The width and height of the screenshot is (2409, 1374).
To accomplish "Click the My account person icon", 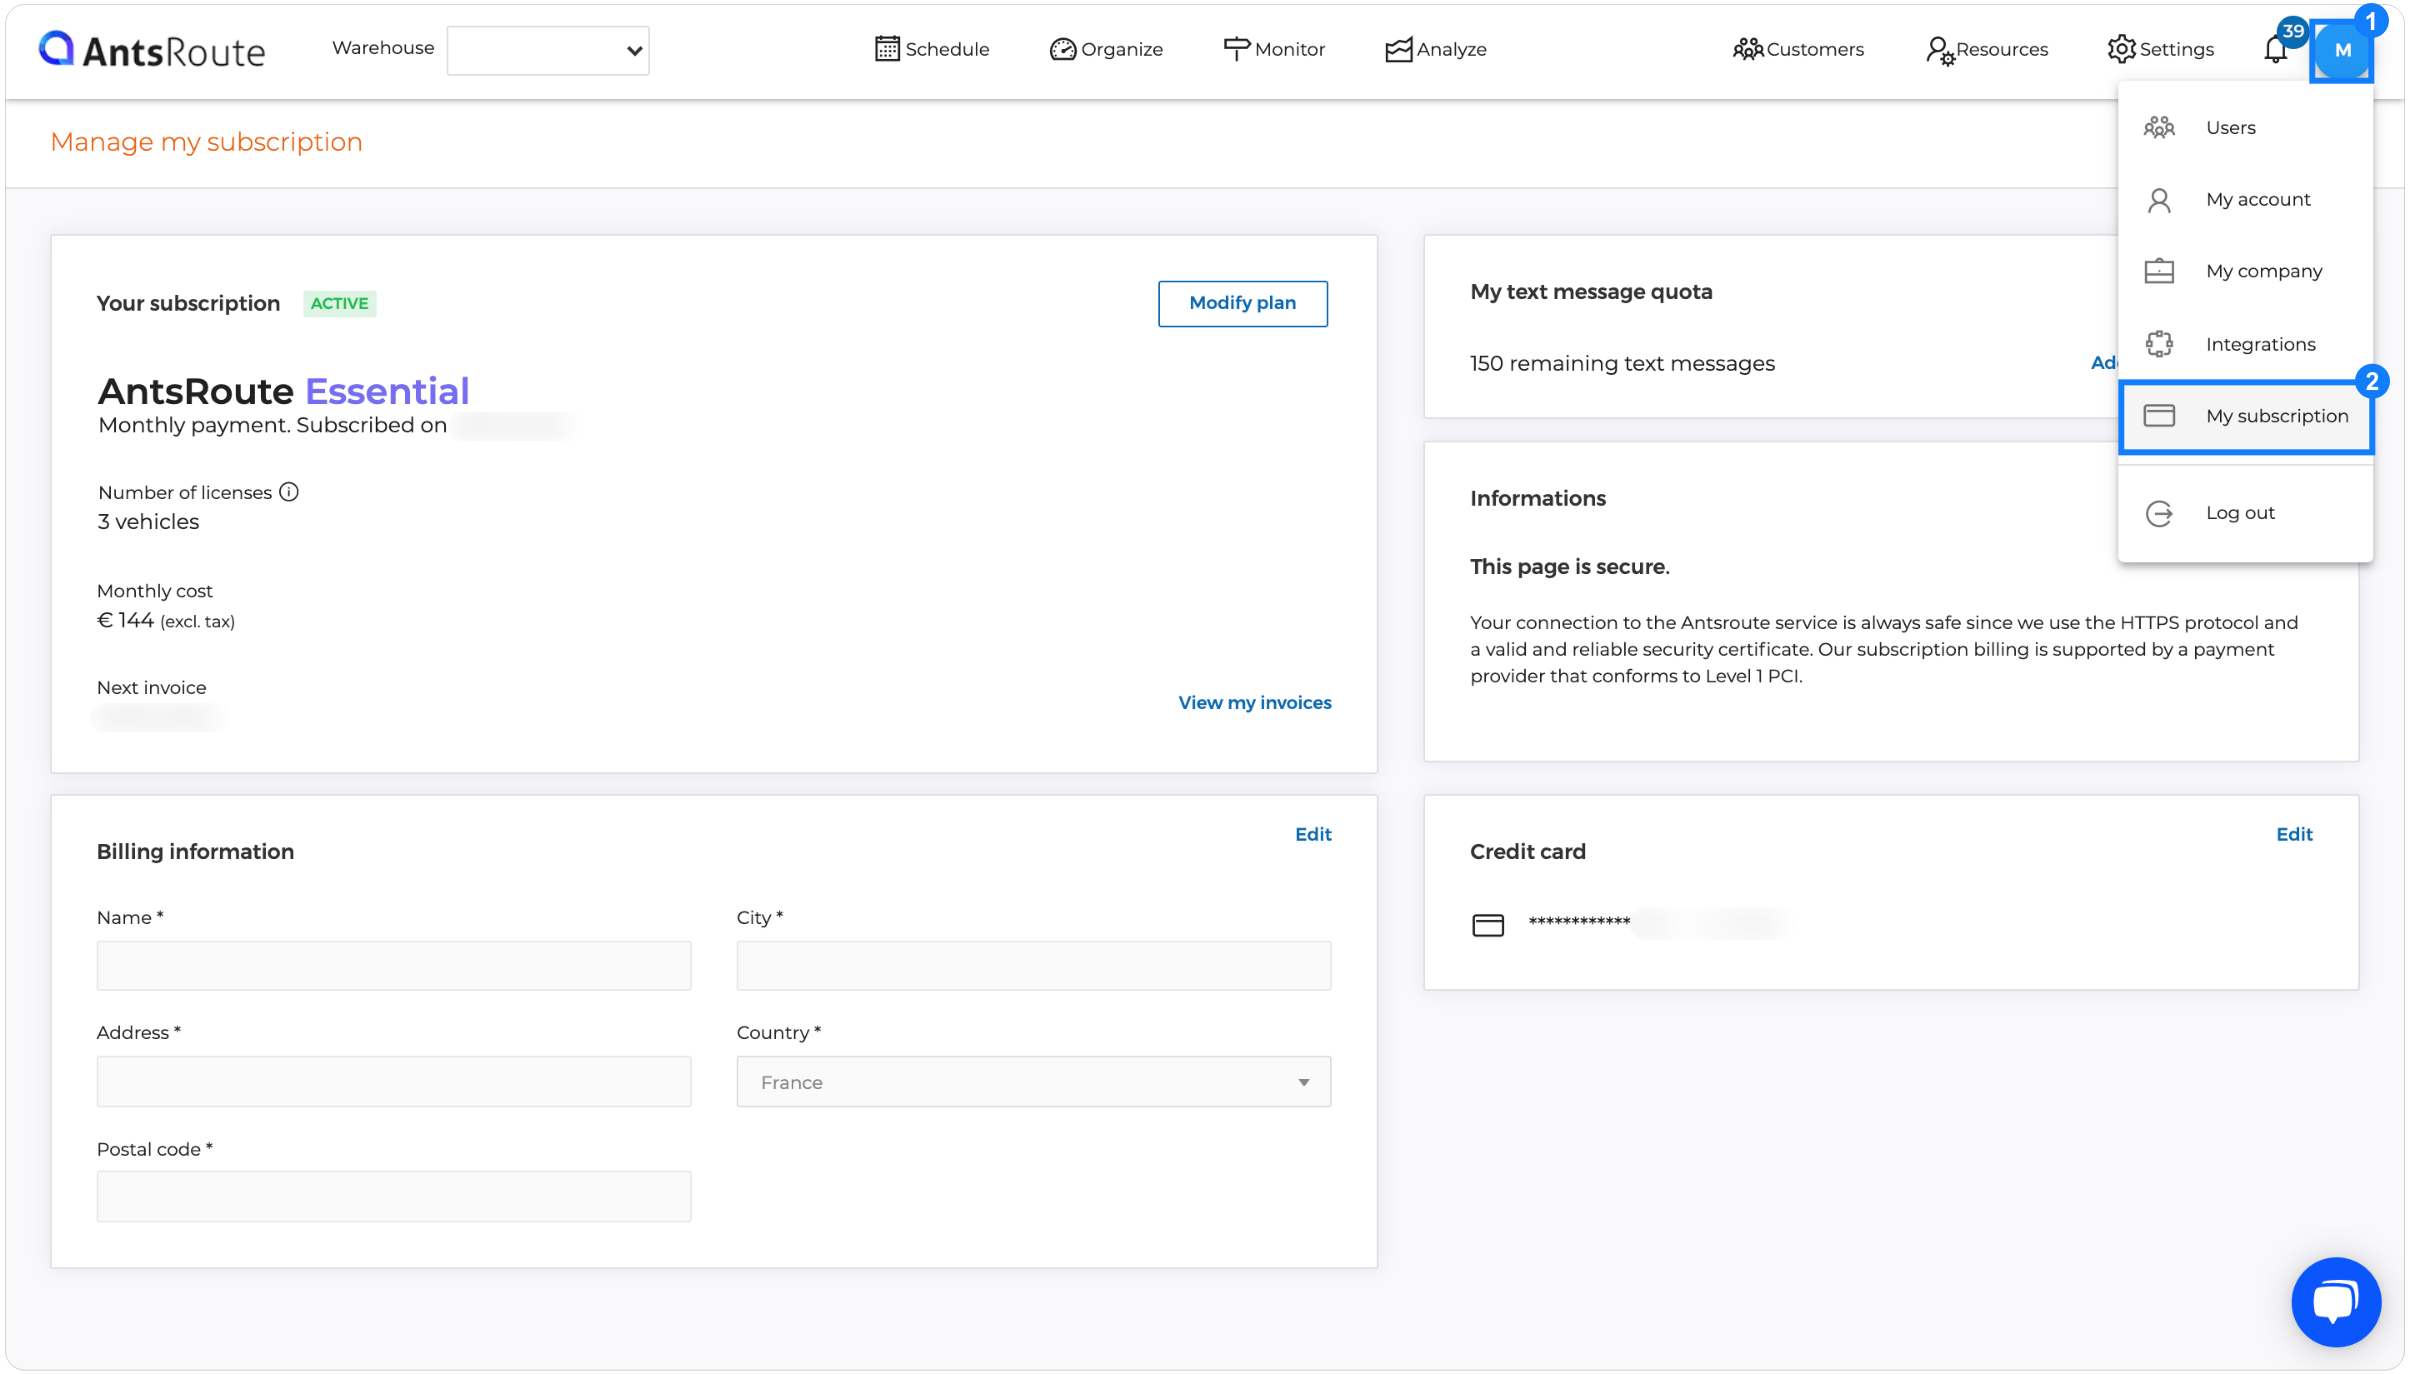I will click(2159, 200).
